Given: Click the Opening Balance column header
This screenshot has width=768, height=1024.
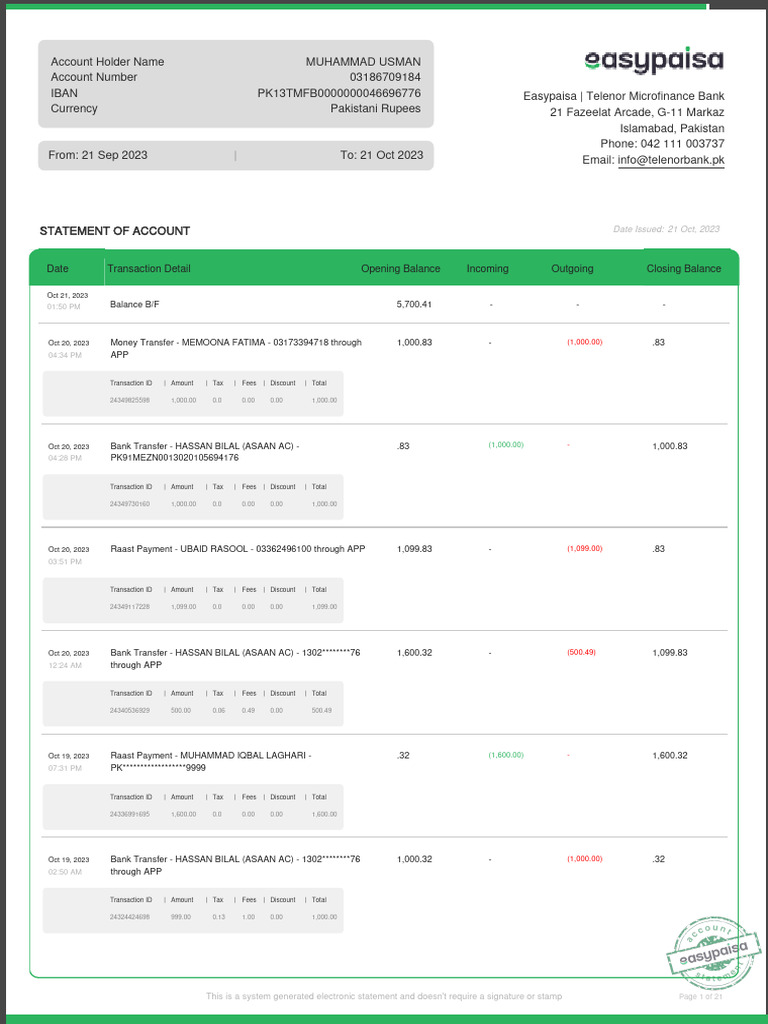Looking at the screenshot, I should point(400,269).
